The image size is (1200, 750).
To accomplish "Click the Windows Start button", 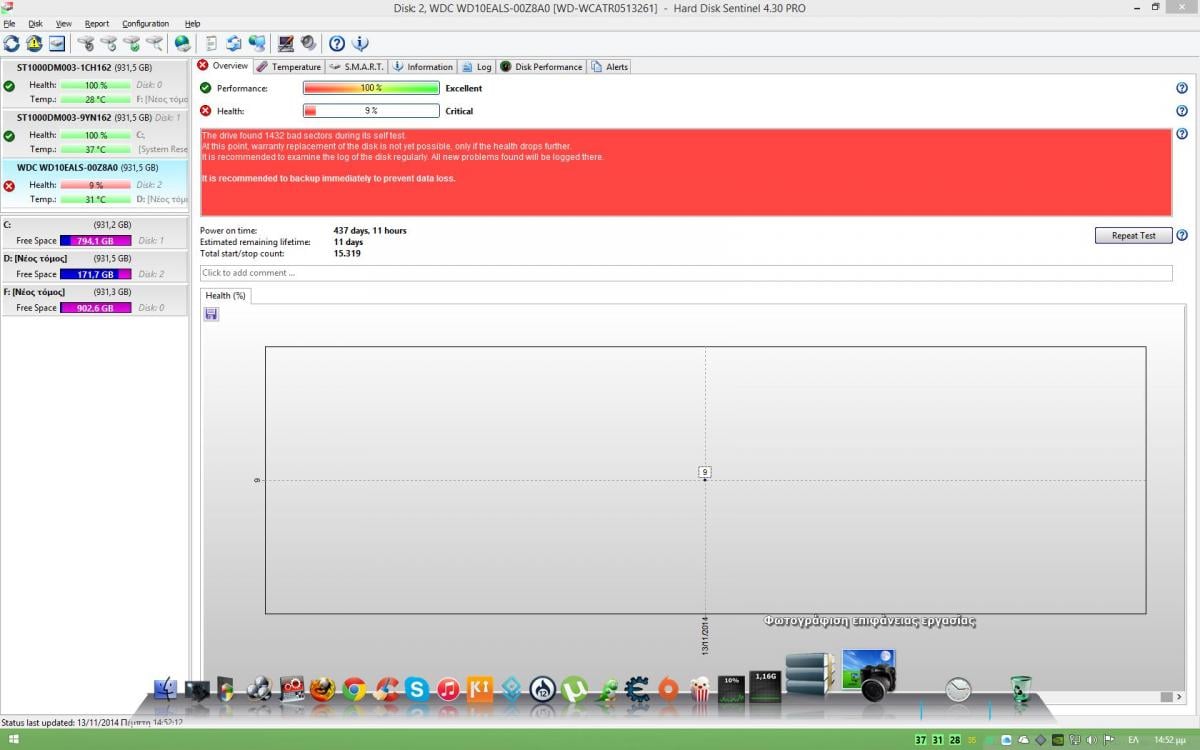I will (x=13, y=740).
